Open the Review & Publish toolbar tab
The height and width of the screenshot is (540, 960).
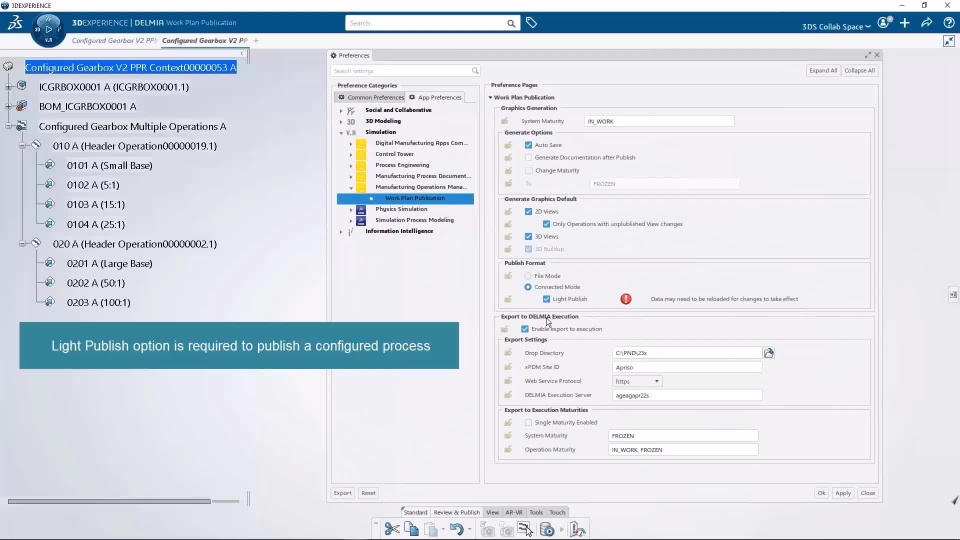coord(457,512)
